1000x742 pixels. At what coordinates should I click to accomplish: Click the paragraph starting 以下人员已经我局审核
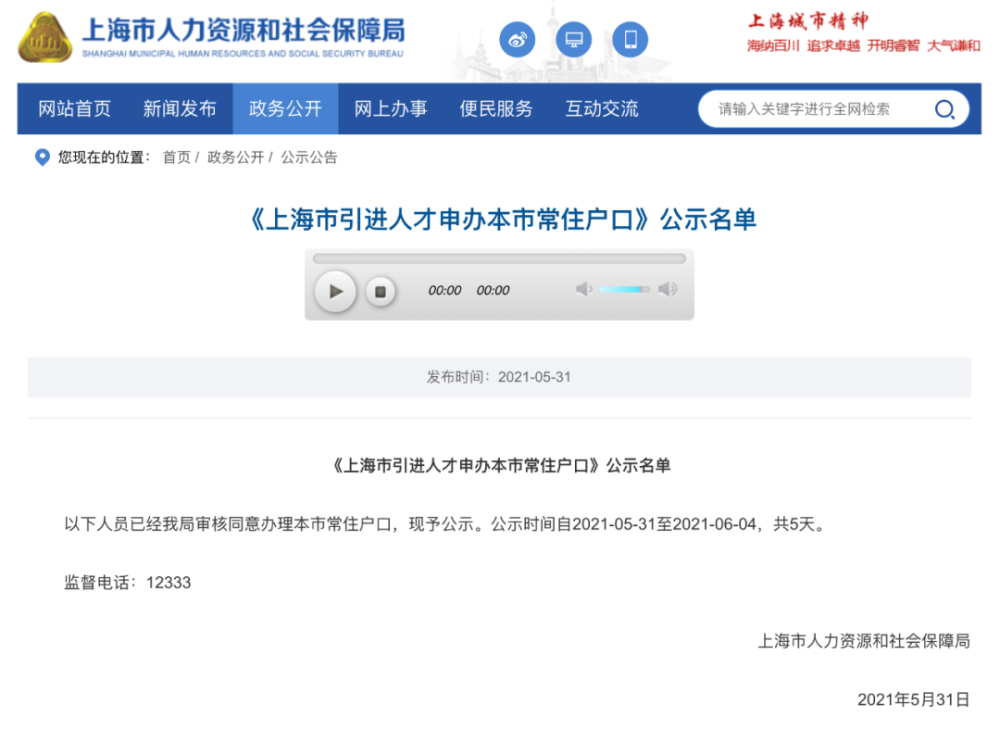click(x=446, y=524)
